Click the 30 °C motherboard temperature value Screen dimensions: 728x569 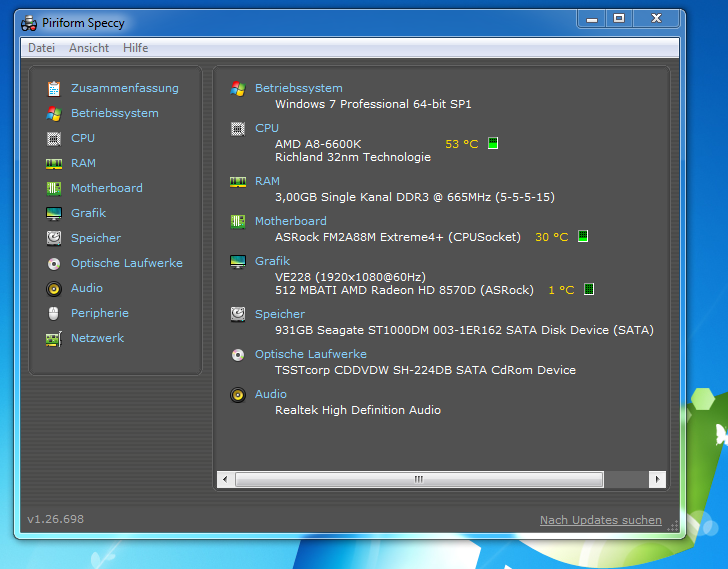tap(552, 237)
